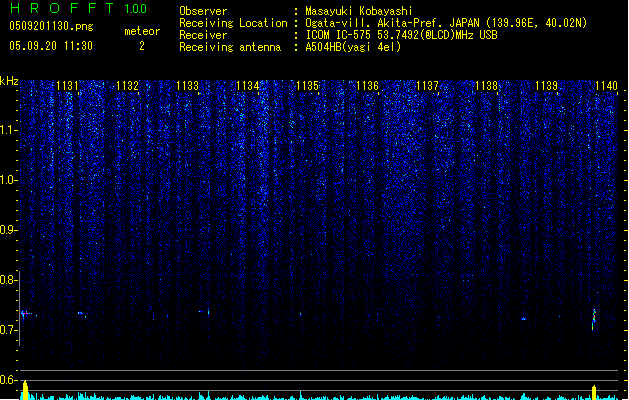Click the 1140 time marker

click(606, 86)
